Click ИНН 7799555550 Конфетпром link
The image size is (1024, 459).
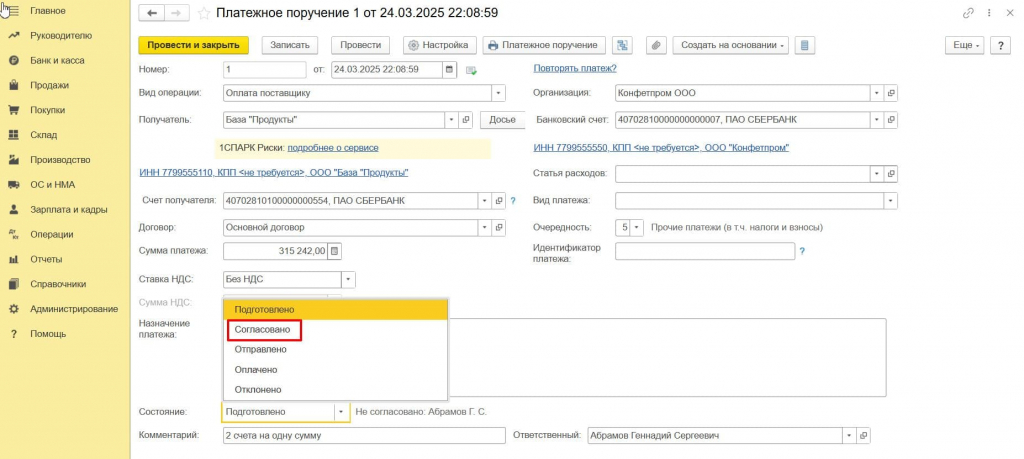tap(661, 148)
